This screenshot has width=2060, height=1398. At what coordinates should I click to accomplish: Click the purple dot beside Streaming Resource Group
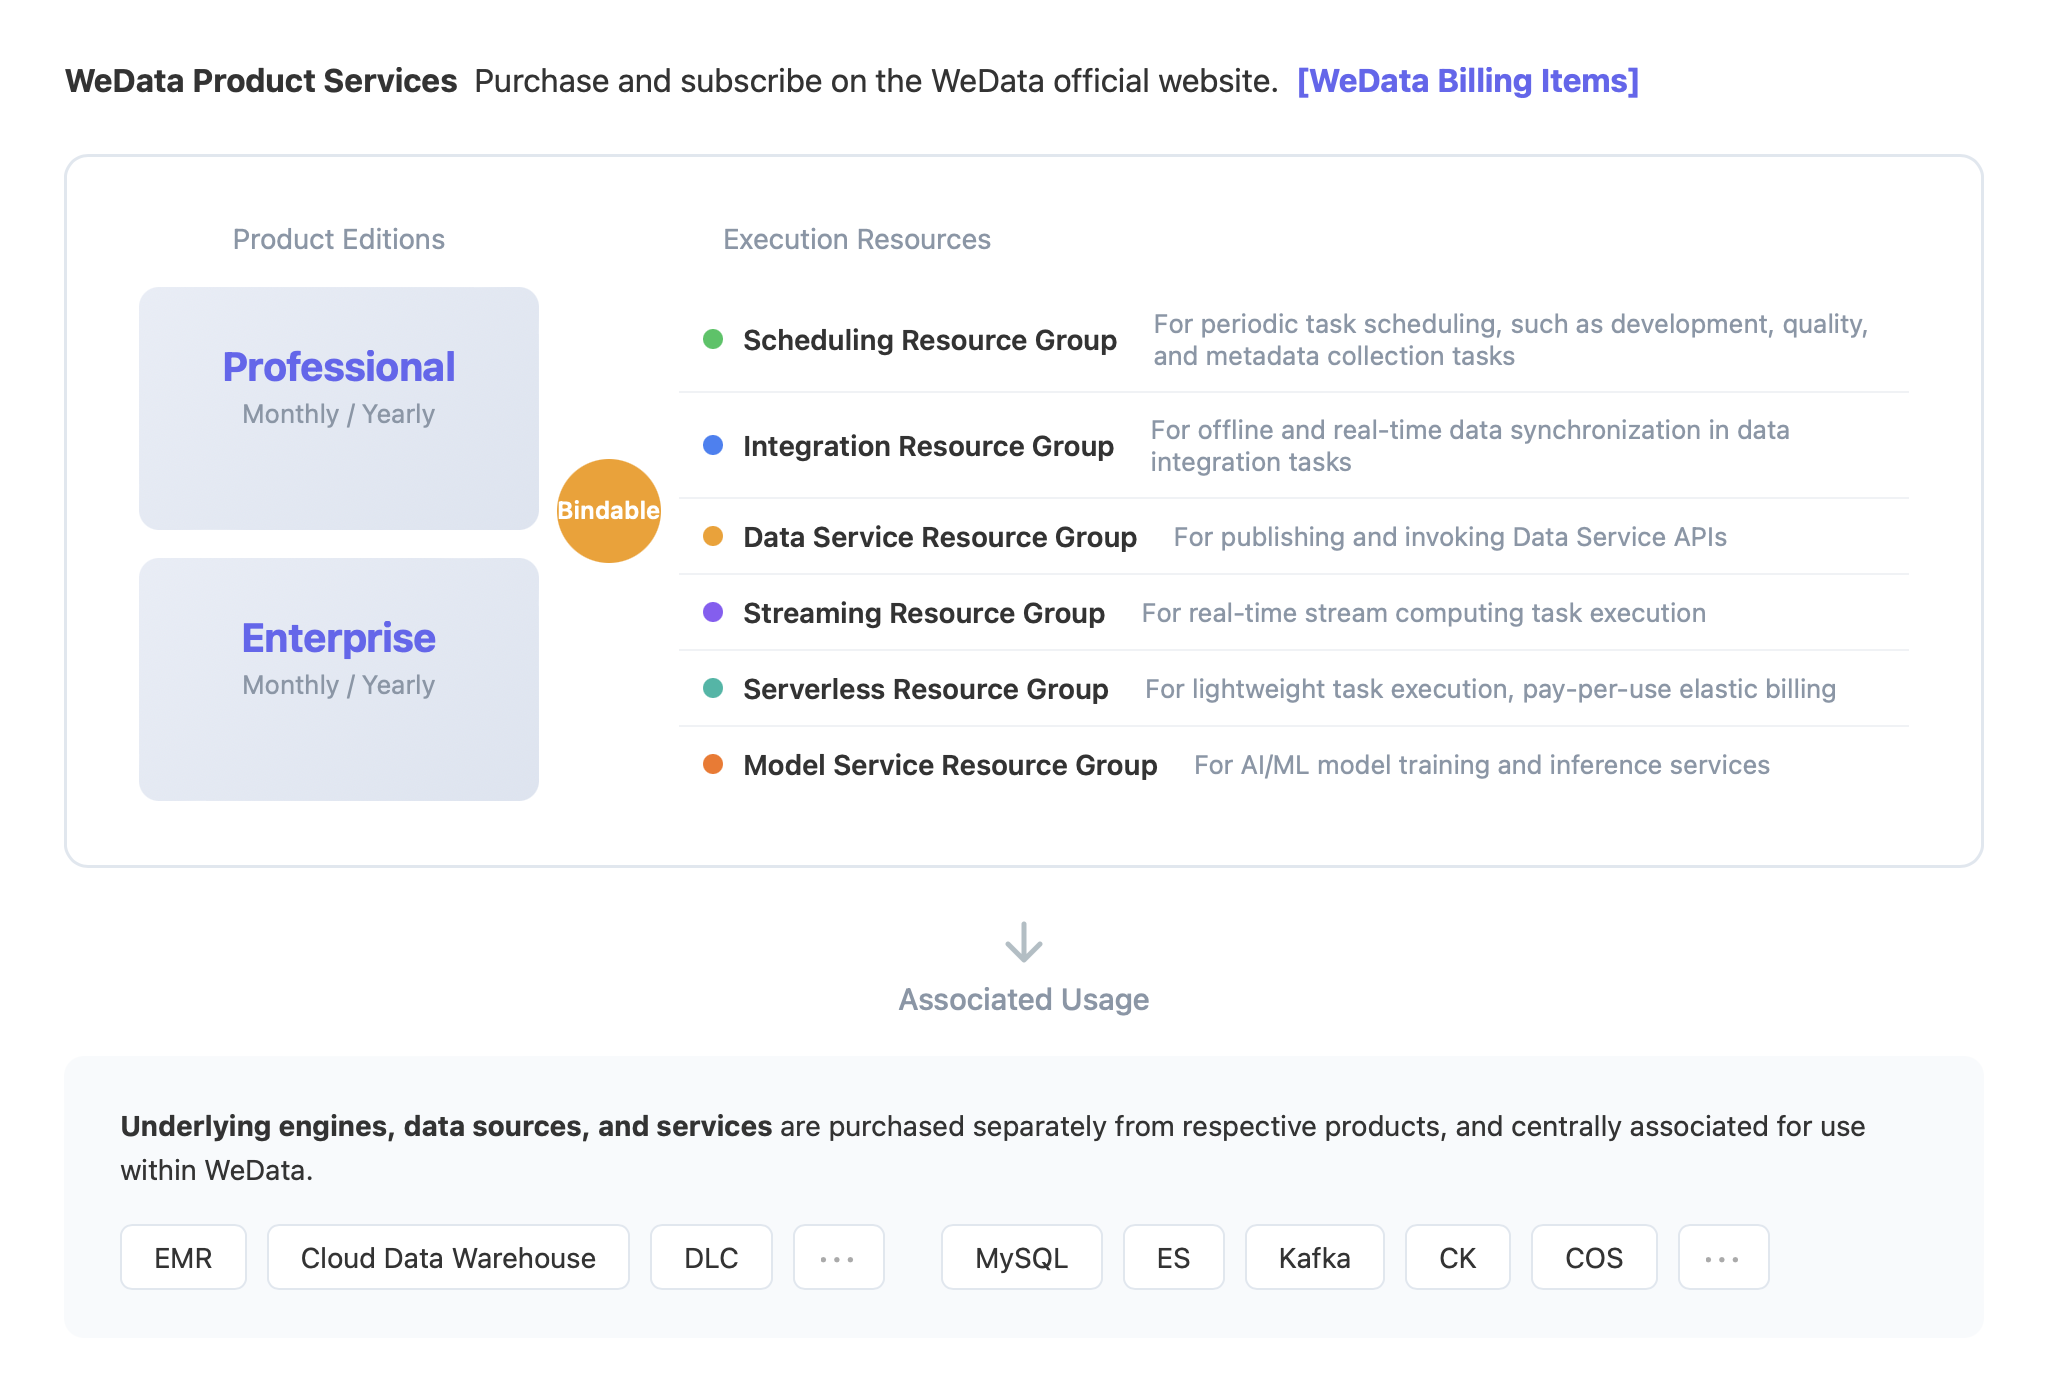coord(713,612)
